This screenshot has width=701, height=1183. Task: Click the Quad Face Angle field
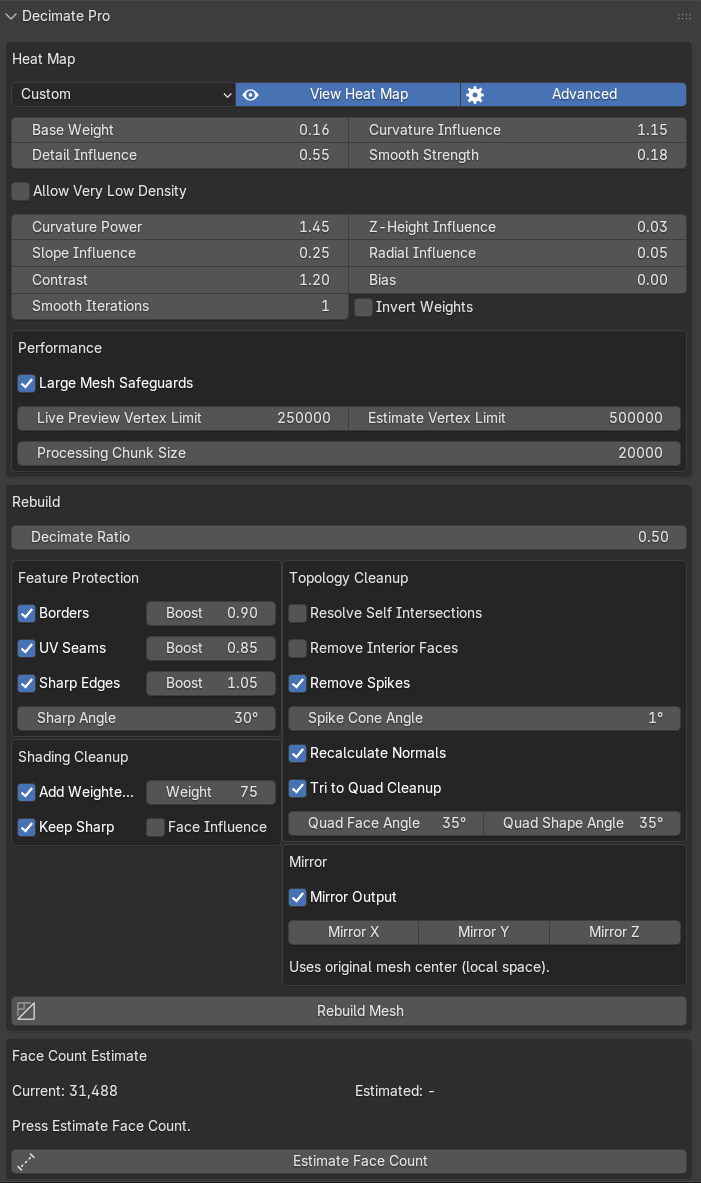[386, 823]
